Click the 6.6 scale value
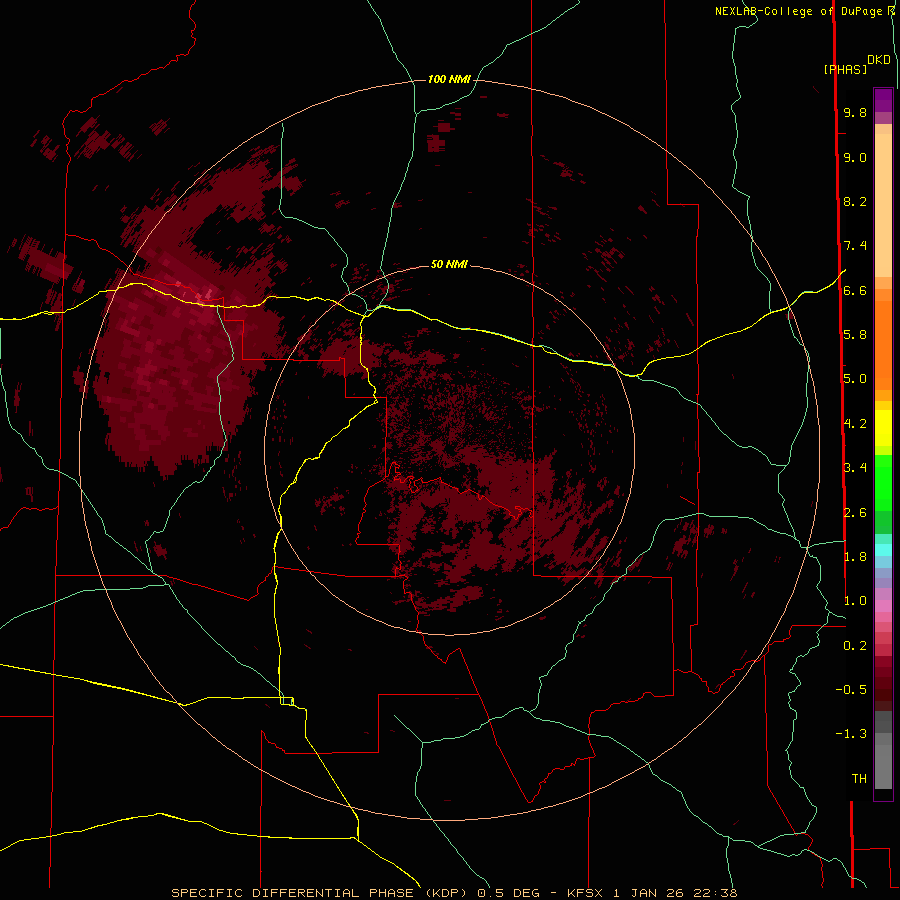Image resolution: width=900 pixels, height=900 pixels. [855, 290]
